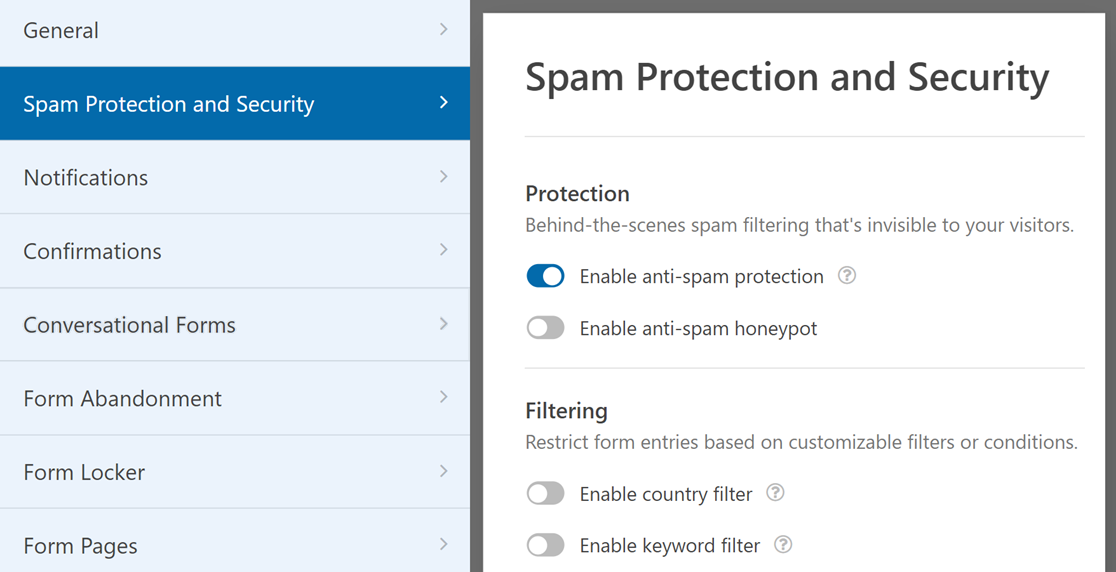Go to Notifications settings
Viewport: 1116px width, 572px height.
click(86, 178)
